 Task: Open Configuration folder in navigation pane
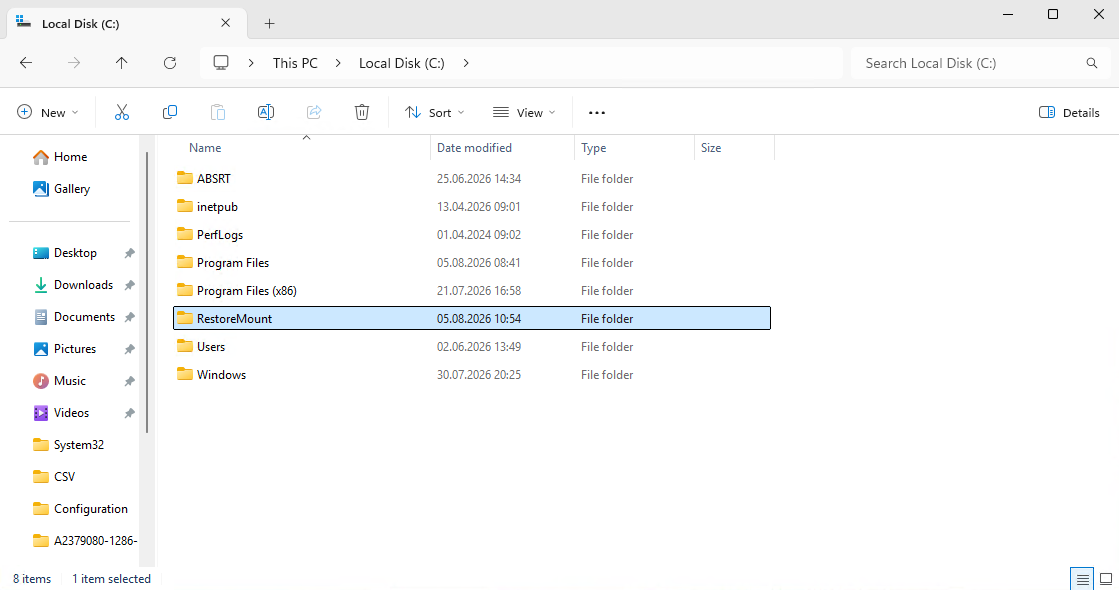91,509
